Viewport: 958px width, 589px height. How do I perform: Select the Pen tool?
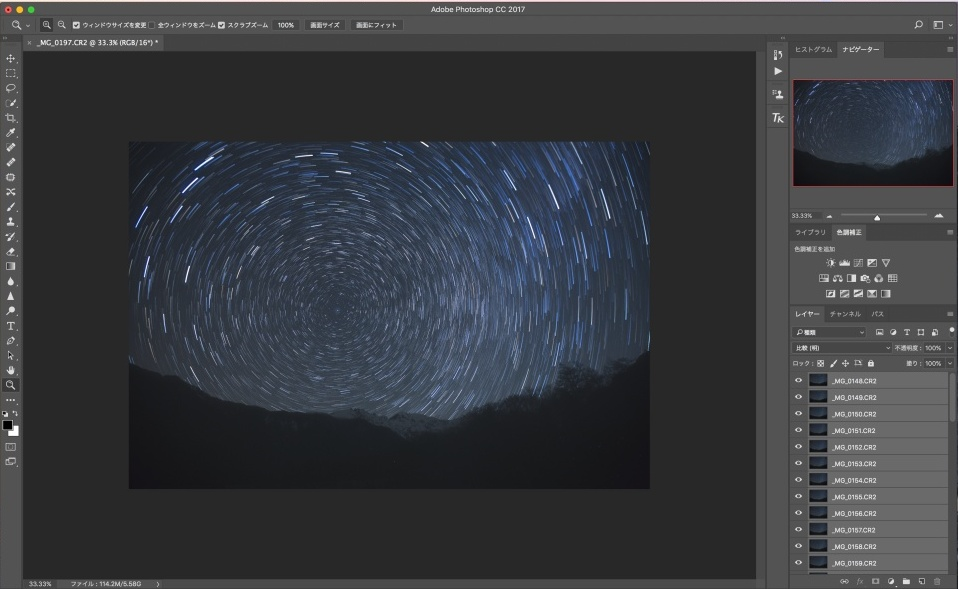point(10,340)
